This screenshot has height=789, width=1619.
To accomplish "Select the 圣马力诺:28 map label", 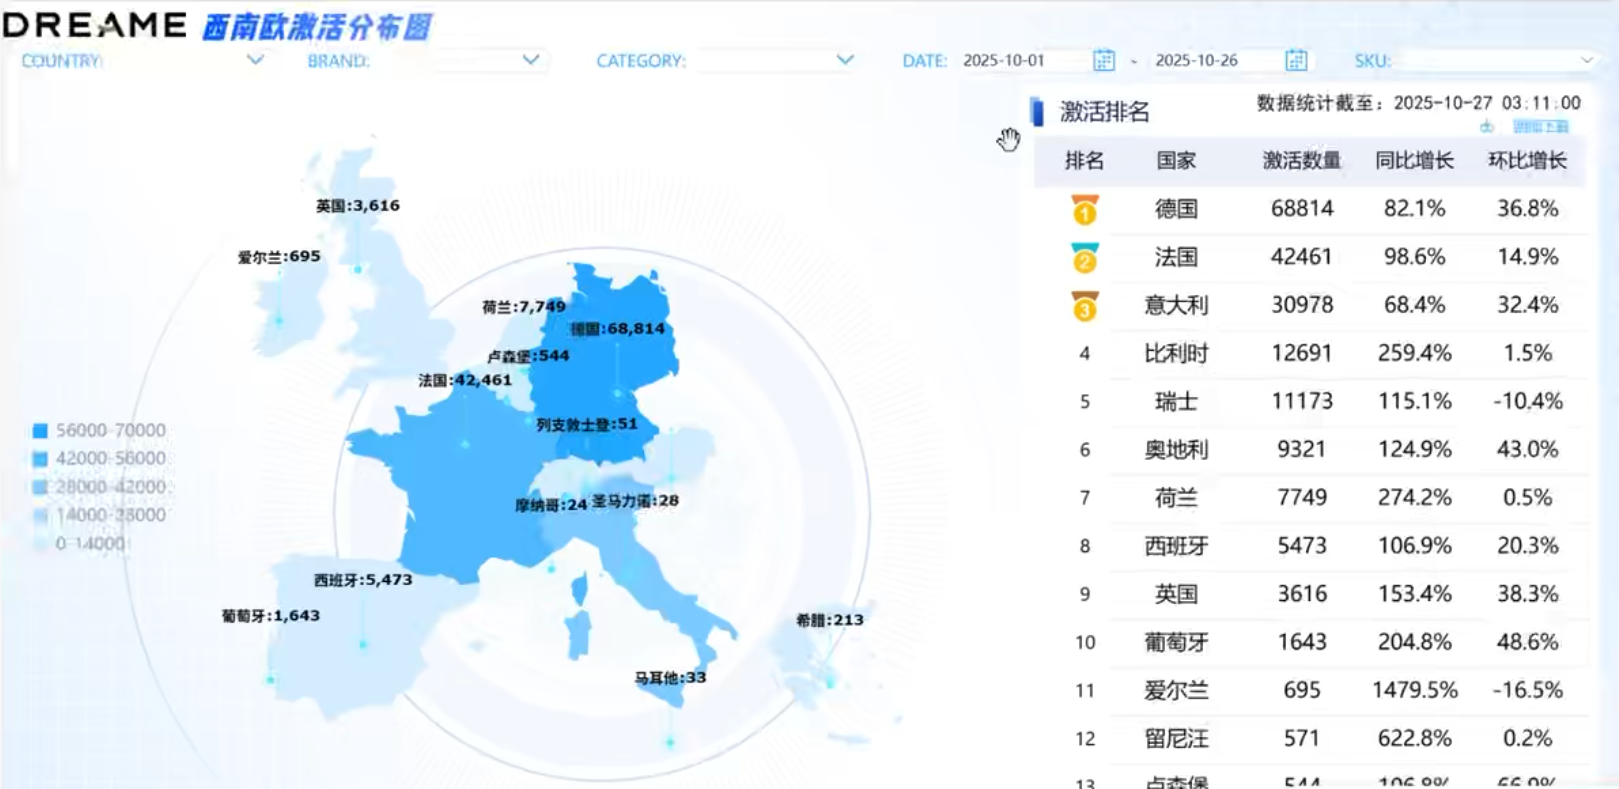I will 635,501.
